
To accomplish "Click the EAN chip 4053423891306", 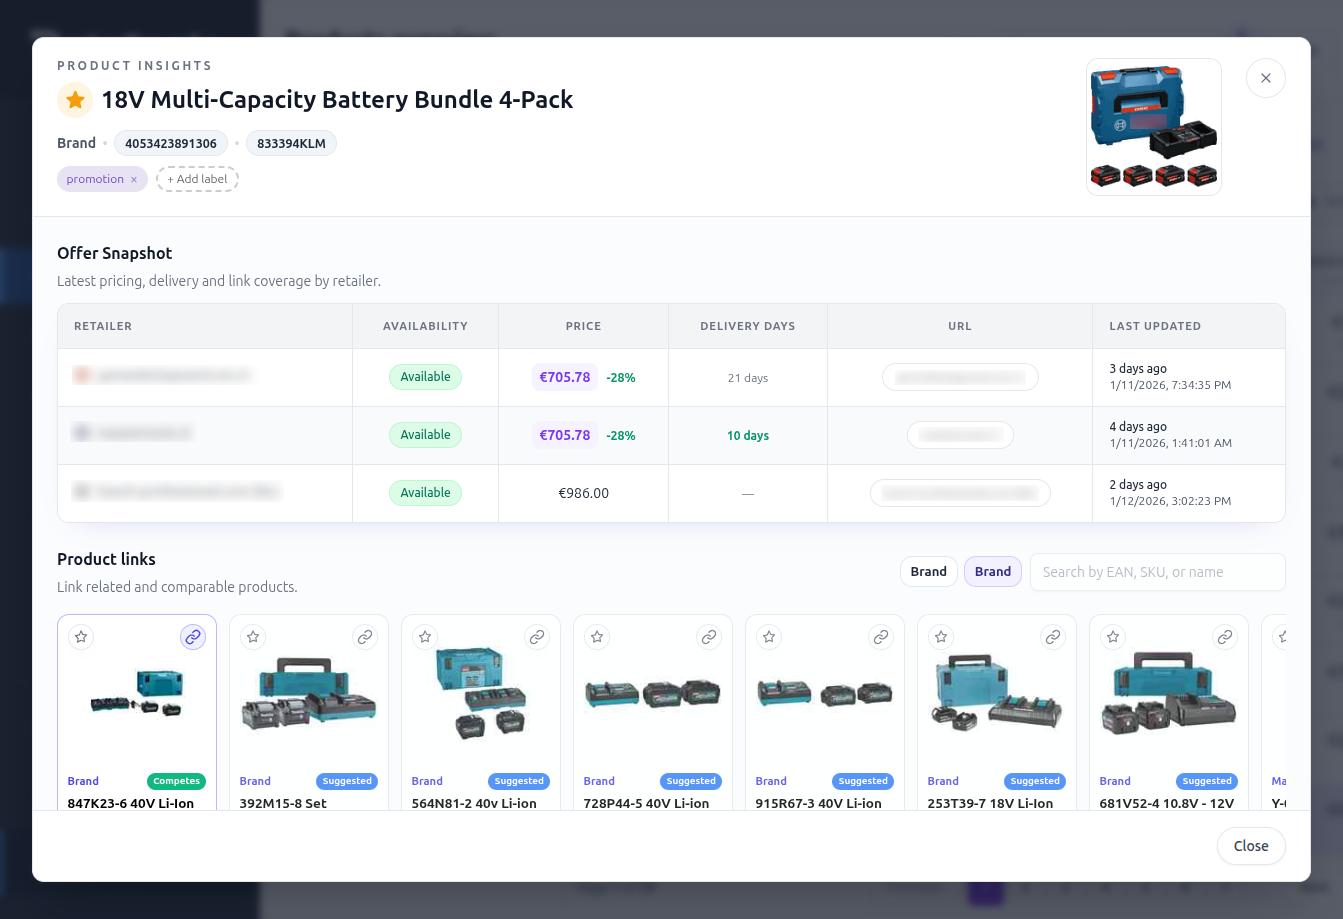I will (x=171, y=144).
